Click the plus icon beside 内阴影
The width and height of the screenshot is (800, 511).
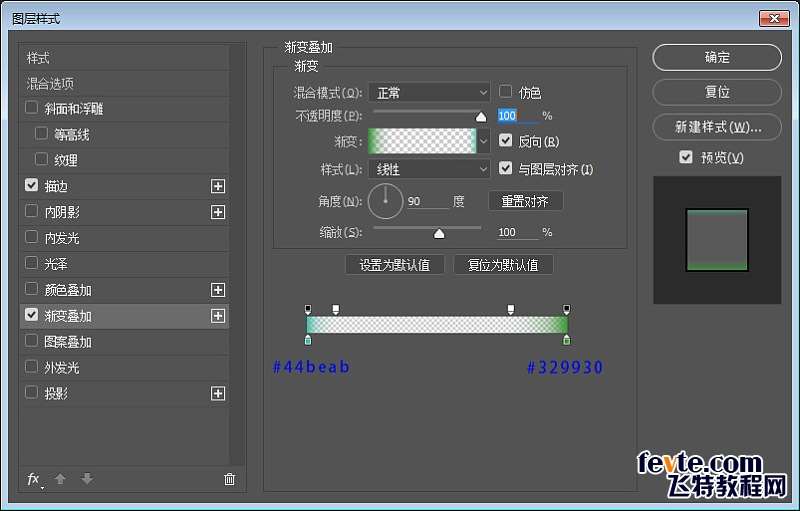[x=218, y=212]
